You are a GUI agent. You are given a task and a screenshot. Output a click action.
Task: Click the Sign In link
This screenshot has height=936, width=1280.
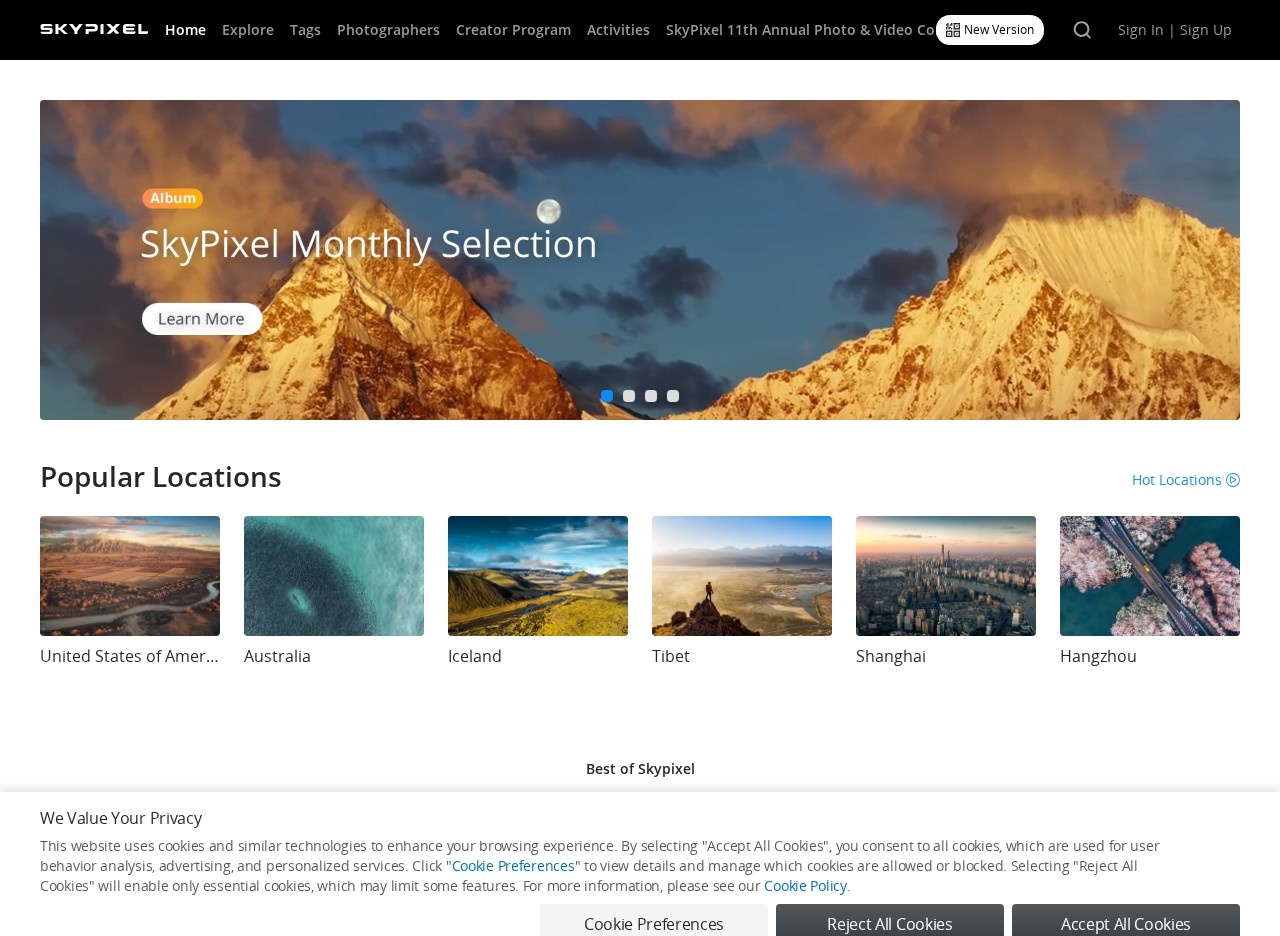tap(1141, 30)
